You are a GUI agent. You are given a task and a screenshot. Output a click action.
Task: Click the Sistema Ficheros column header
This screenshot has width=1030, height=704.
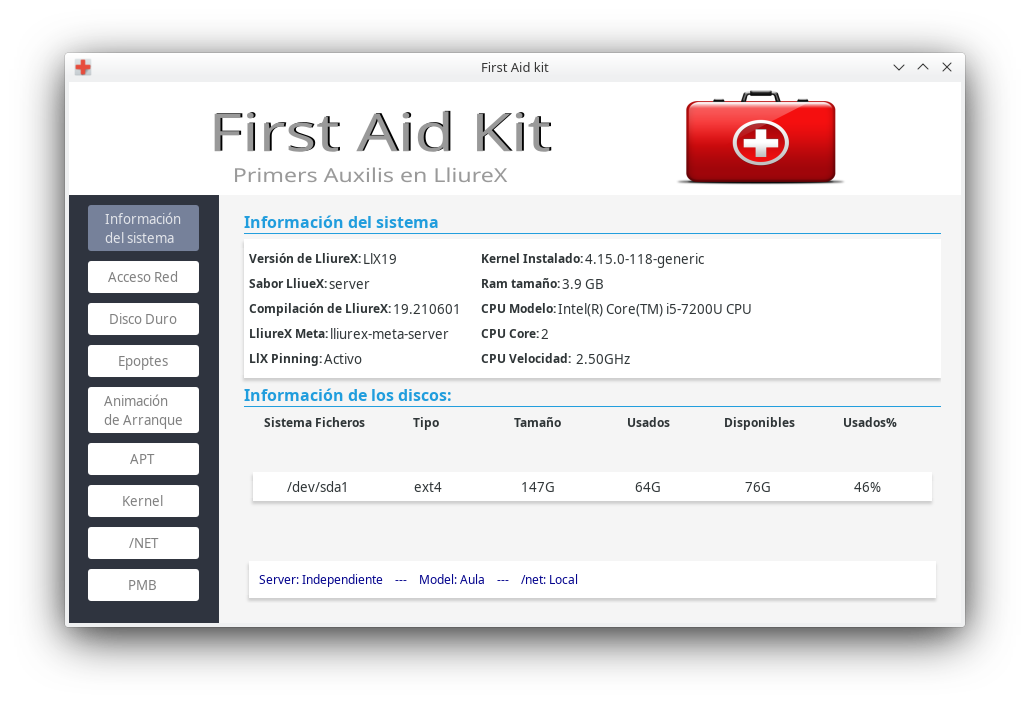coord(314,423)
